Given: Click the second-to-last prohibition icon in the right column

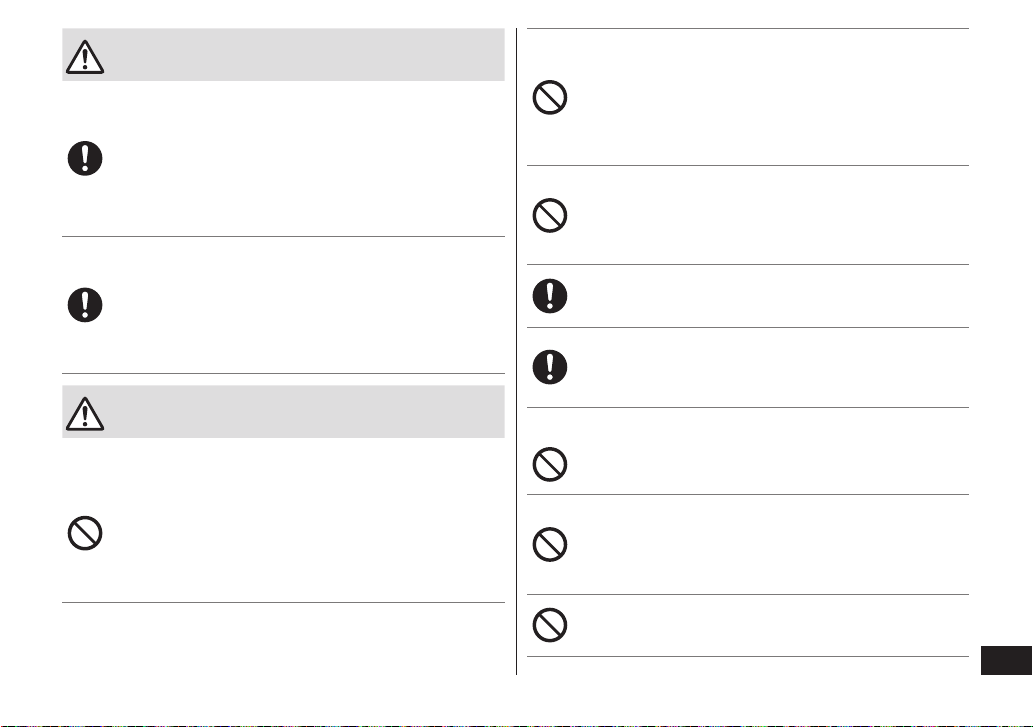Looking at the screenshot, I should click(549, 545).
